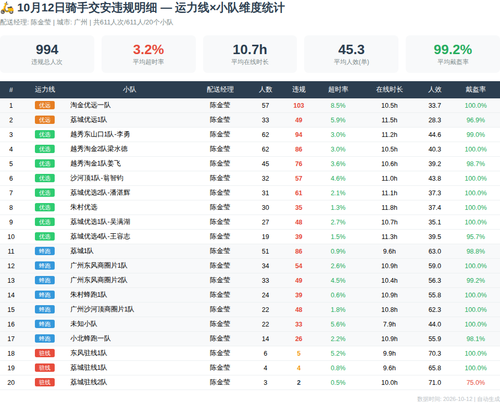Sort by the 小队 column header

pos(129,89)
